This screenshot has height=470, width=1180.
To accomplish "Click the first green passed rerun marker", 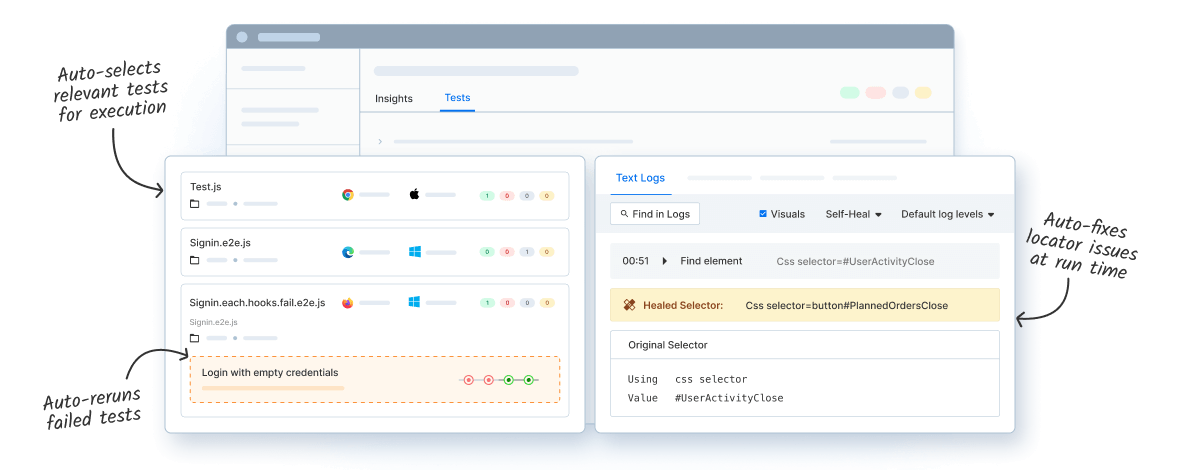I will click(x=509, y=380).
